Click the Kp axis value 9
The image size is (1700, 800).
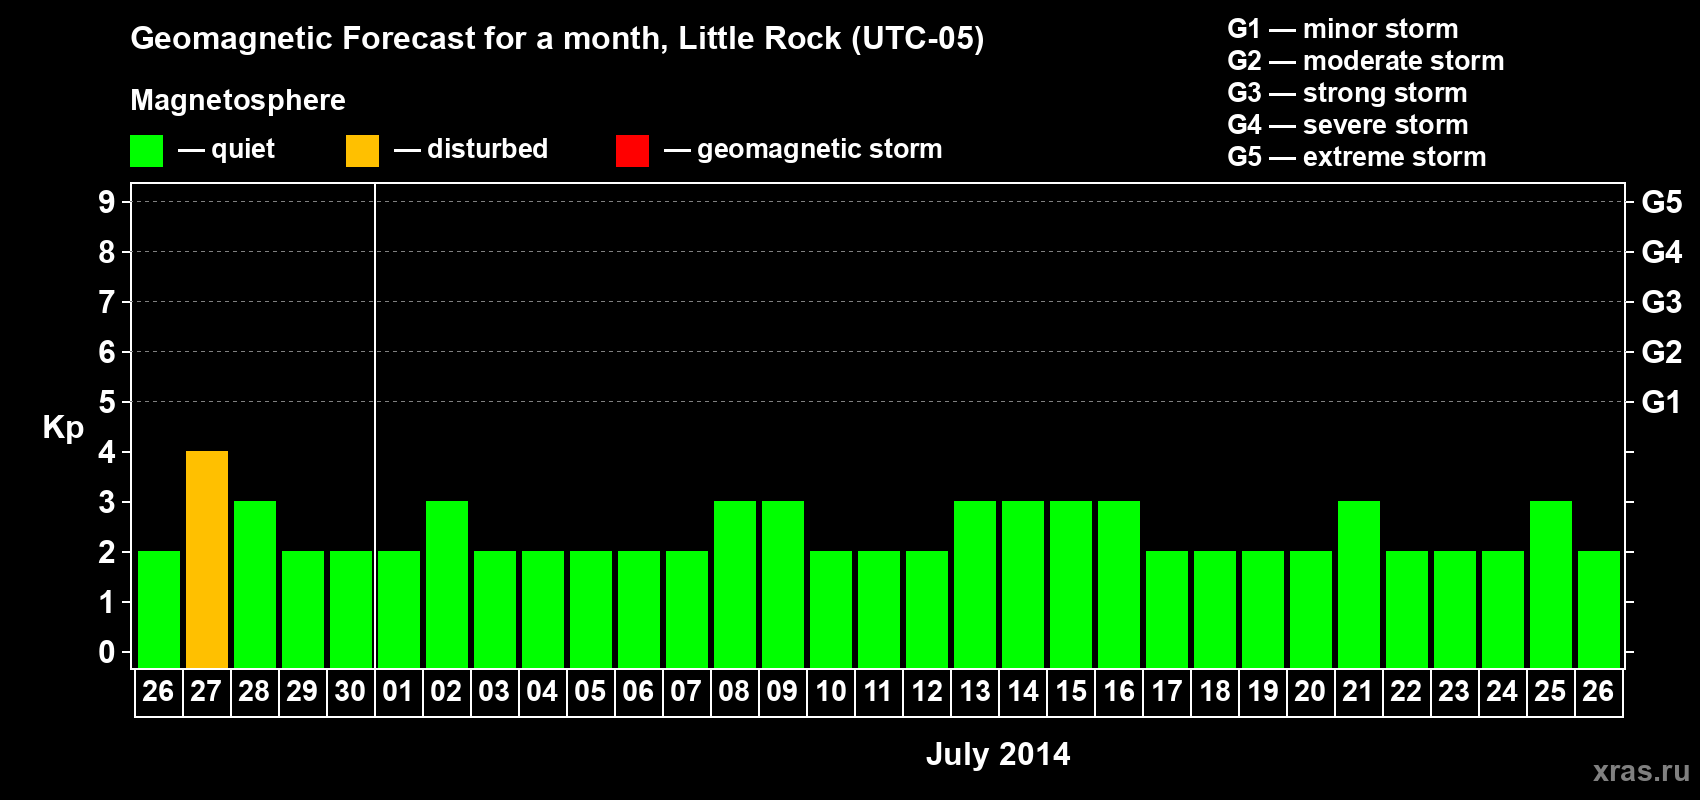(x=106, y=202)
